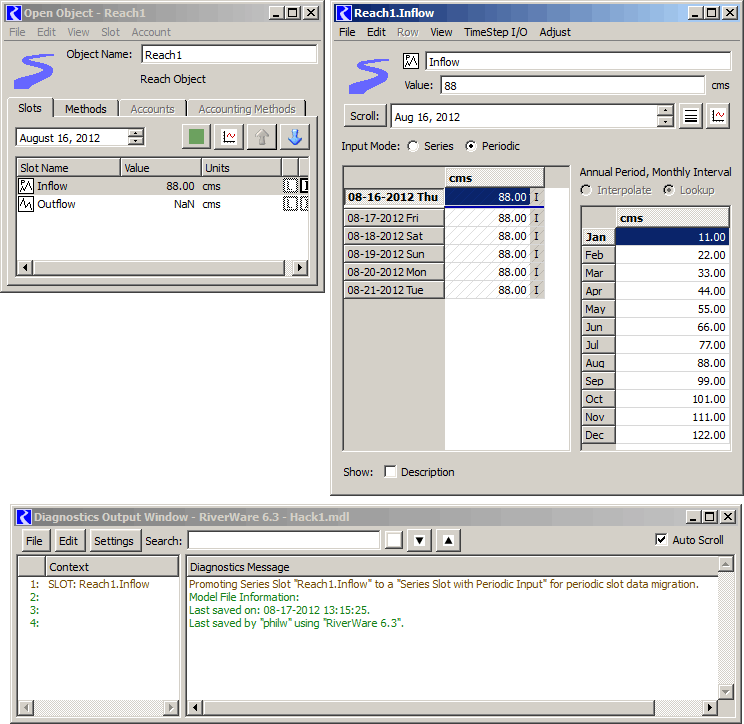Image resolution: width=744 pixels, height=724 pixels.
Task: Click right arrow of Diagnostics message horizontal scrollbar
Action: coord(709,707)
